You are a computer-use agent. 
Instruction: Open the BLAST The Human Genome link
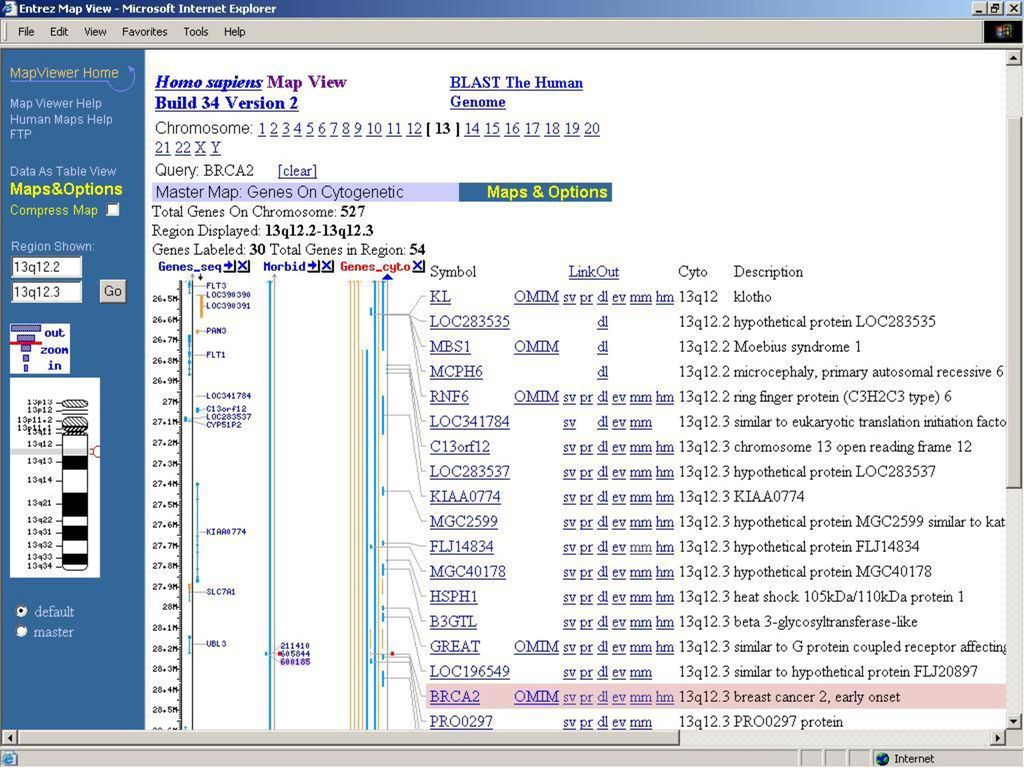point(516,92)
